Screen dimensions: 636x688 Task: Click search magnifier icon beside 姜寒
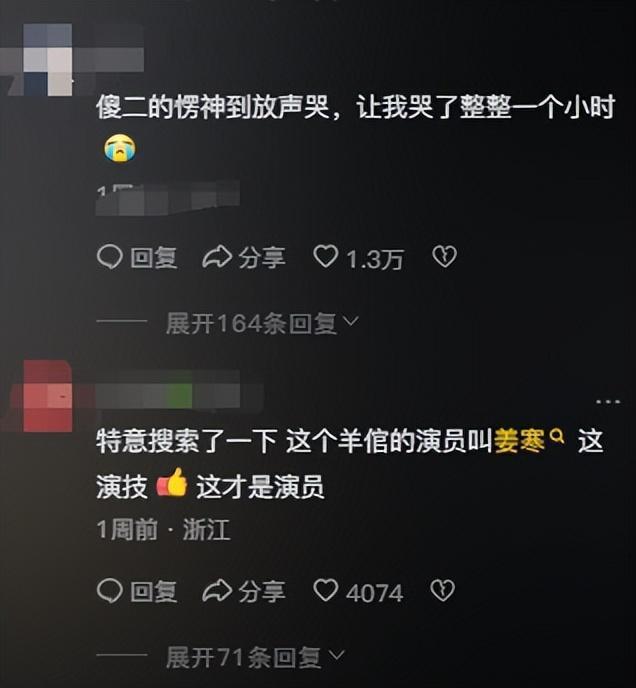pos(557,437)
